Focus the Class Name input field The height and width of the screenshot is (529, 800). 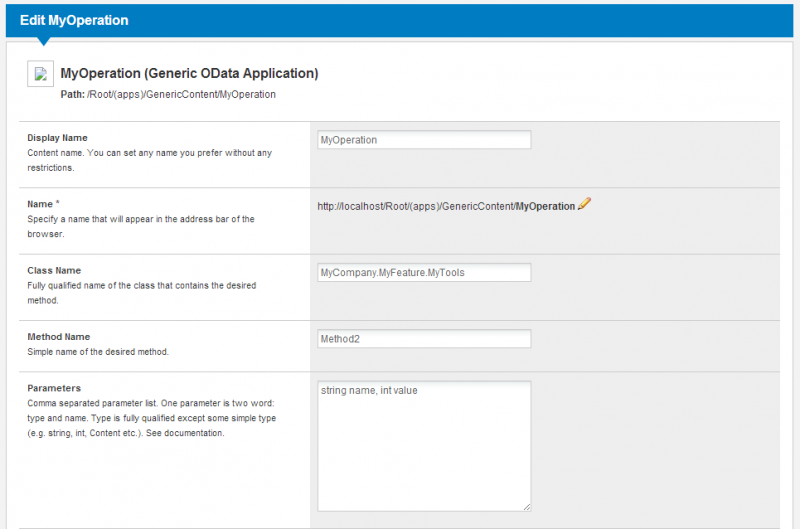pyautogui.click(x=424, y=272)
